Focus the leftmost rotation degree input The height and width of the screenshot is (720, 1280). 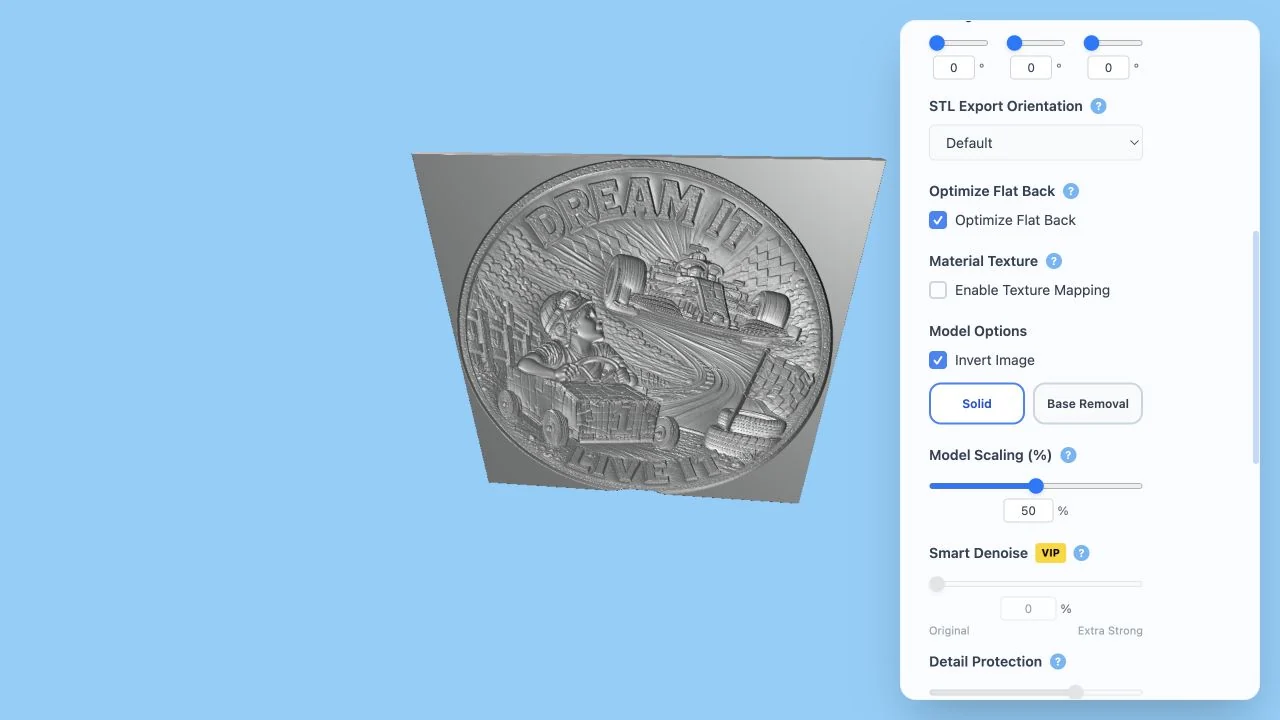point(954,68)
